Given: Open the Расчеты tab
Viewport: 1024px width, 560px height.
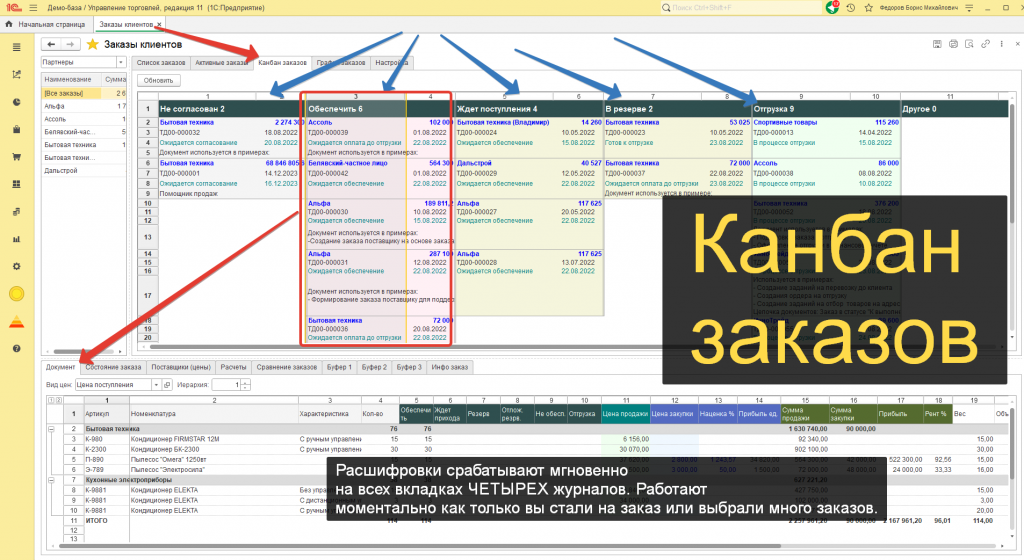Looking at the screenshot, I should (x=233, y=367).
